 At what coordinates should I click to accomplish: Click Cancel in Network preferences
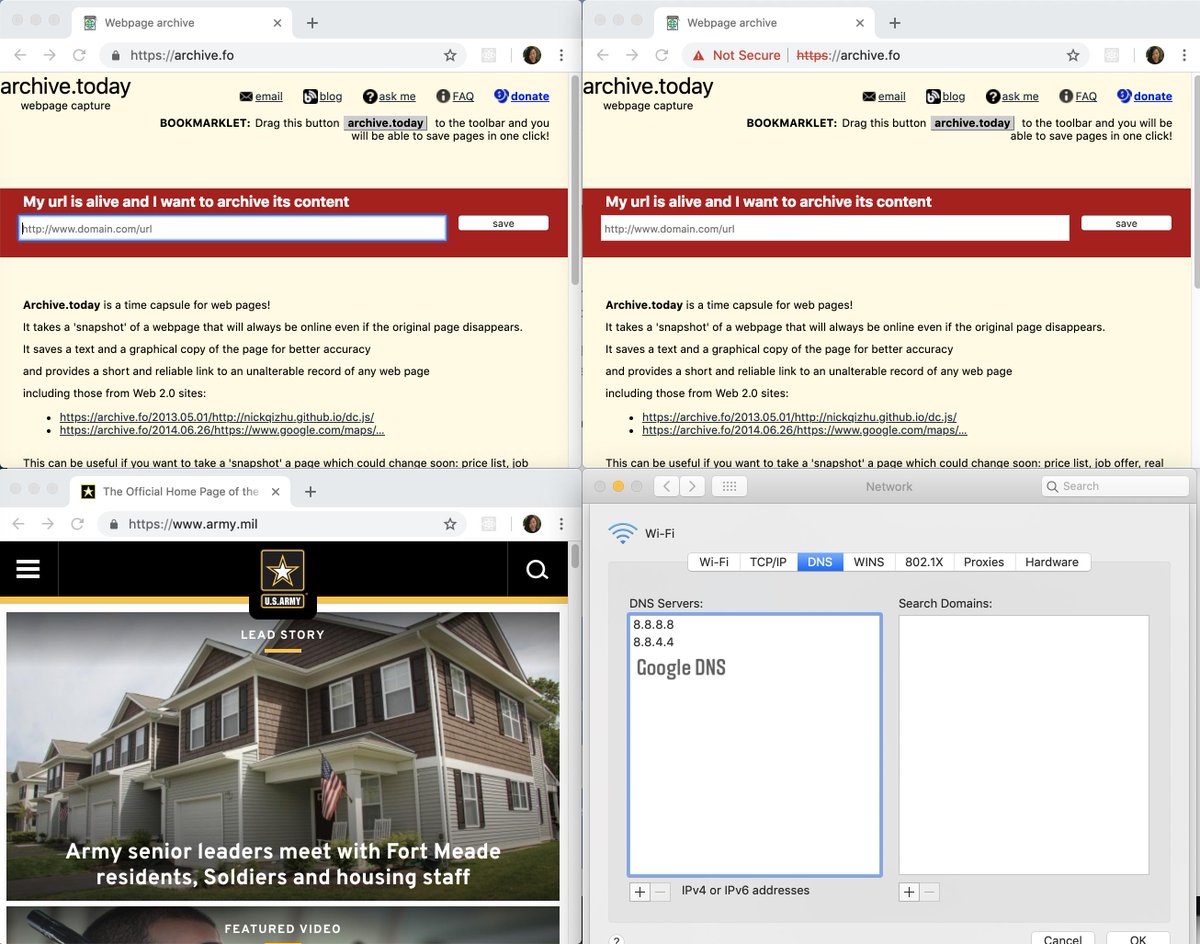(1062, 939)
